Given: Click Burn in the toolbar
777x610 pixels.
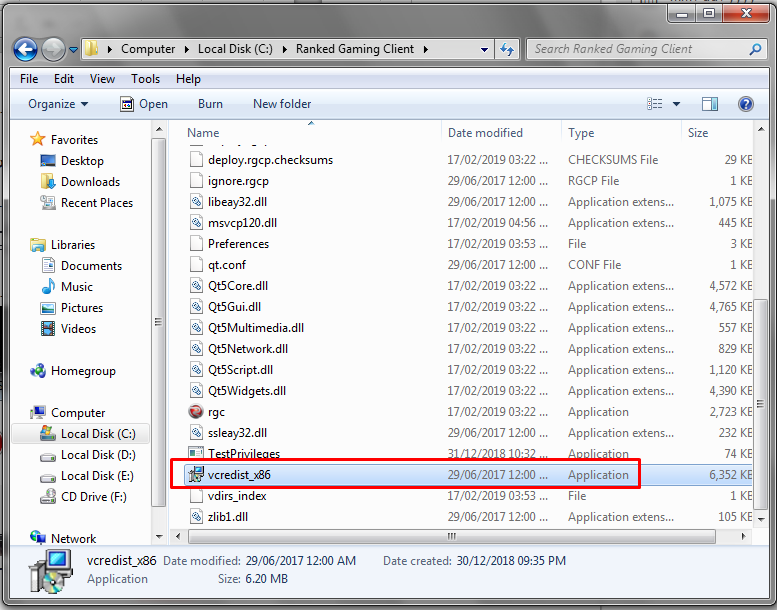Looking at the screenshot, I should tap(210, 104).
